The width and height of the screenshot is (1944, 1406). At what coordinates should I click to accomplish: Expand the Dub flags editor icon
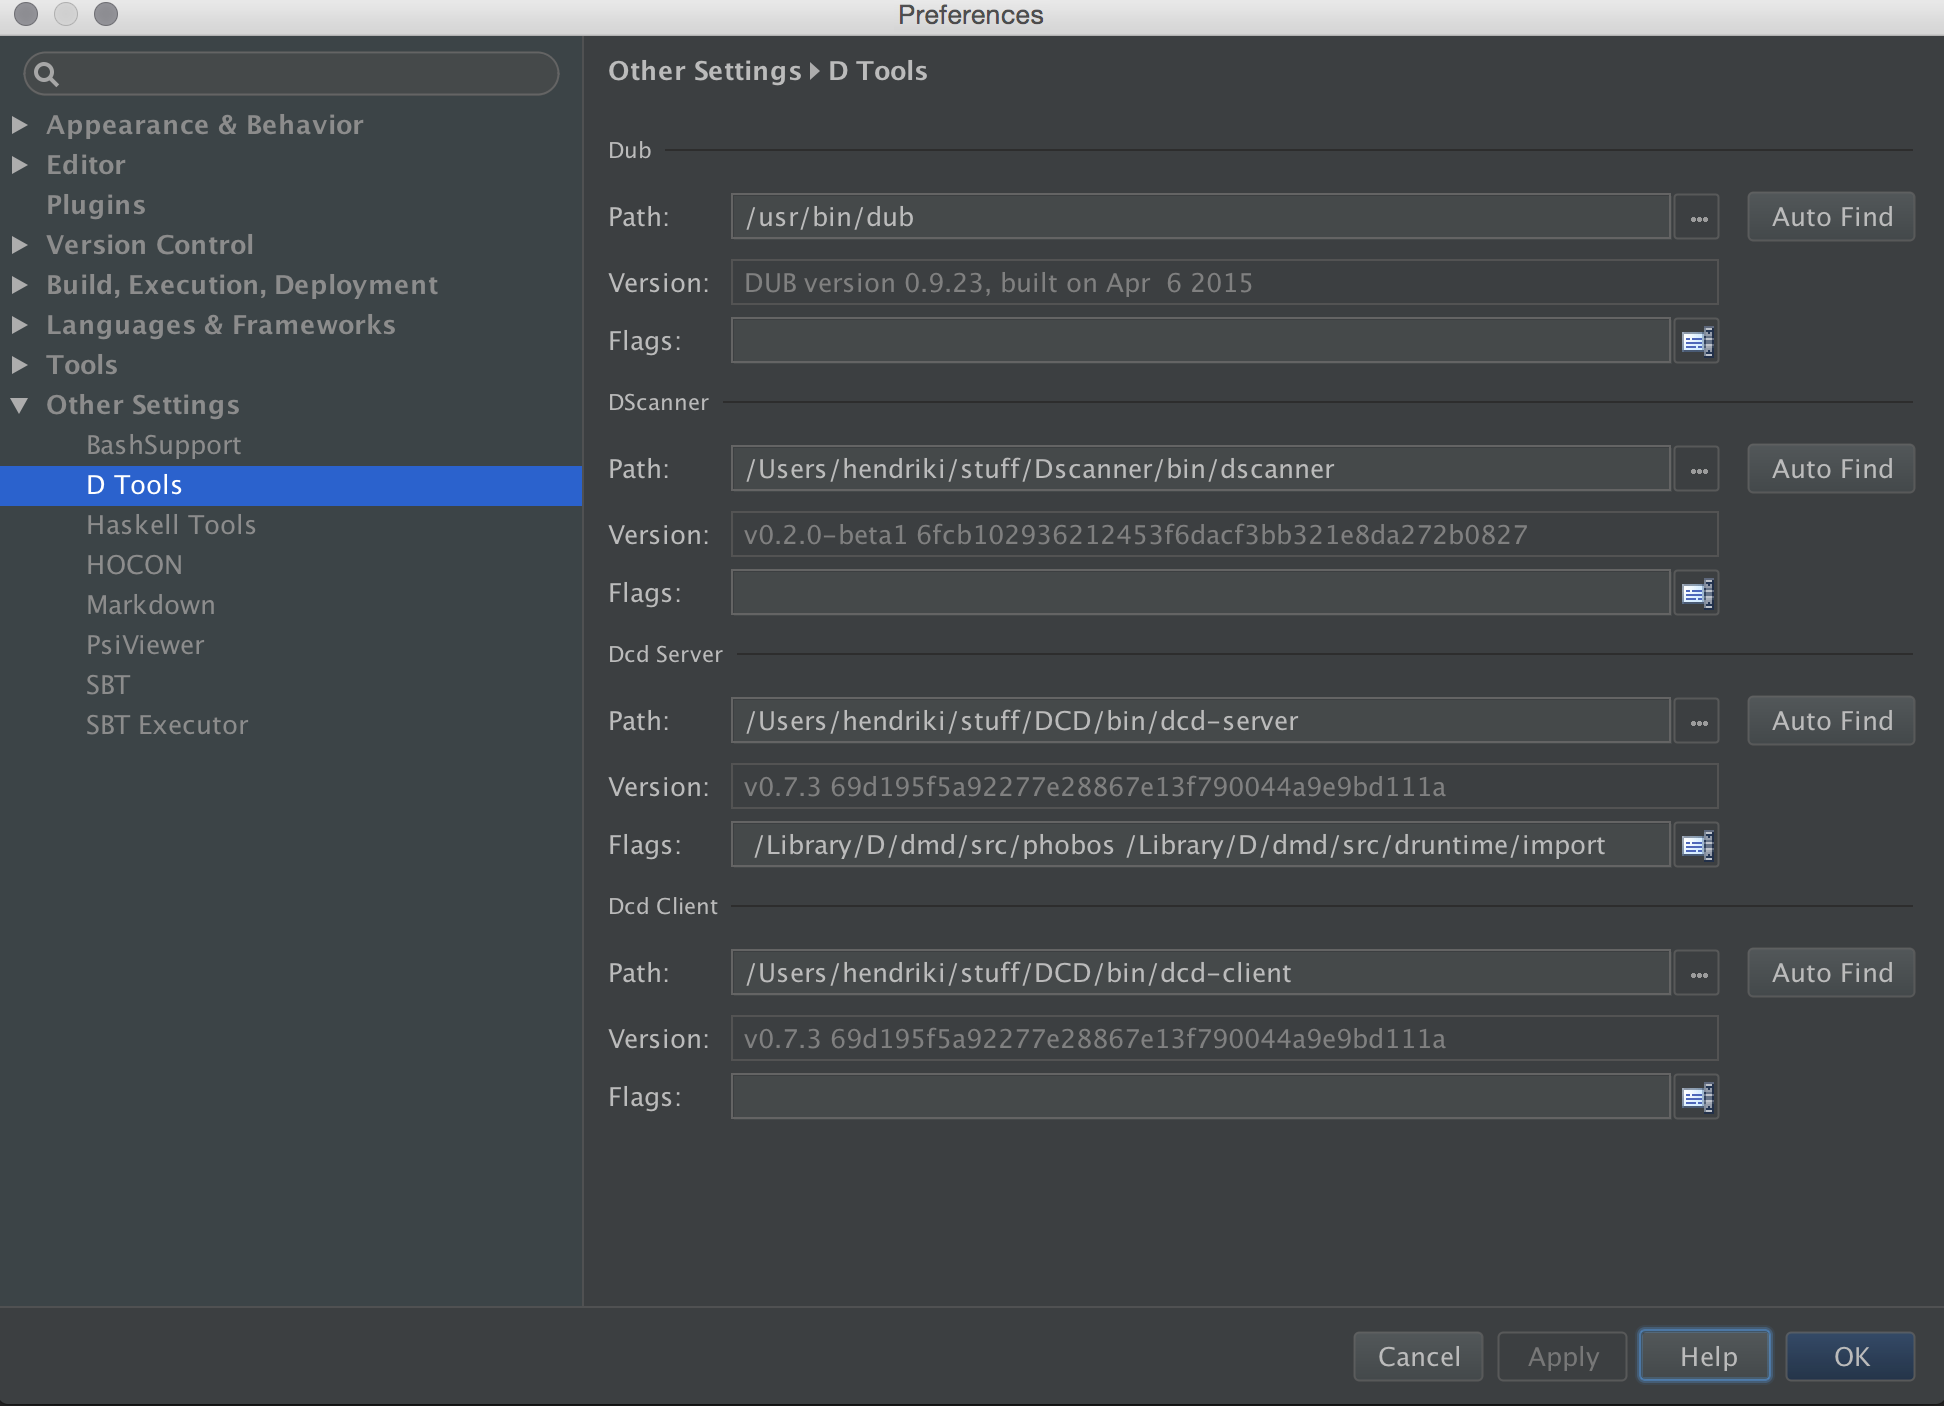(1697, 342)
